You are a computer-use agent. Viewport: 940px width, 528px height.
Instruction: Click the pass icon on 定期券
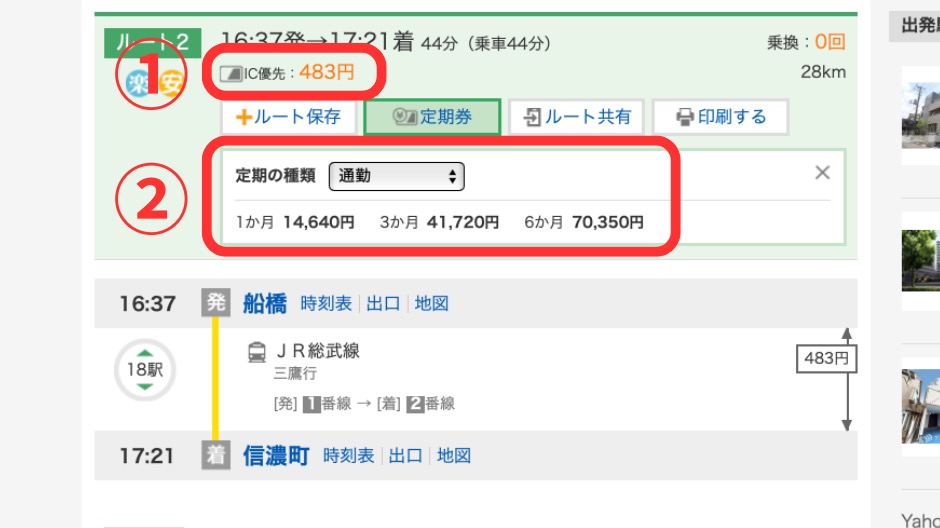click(404, 117)
